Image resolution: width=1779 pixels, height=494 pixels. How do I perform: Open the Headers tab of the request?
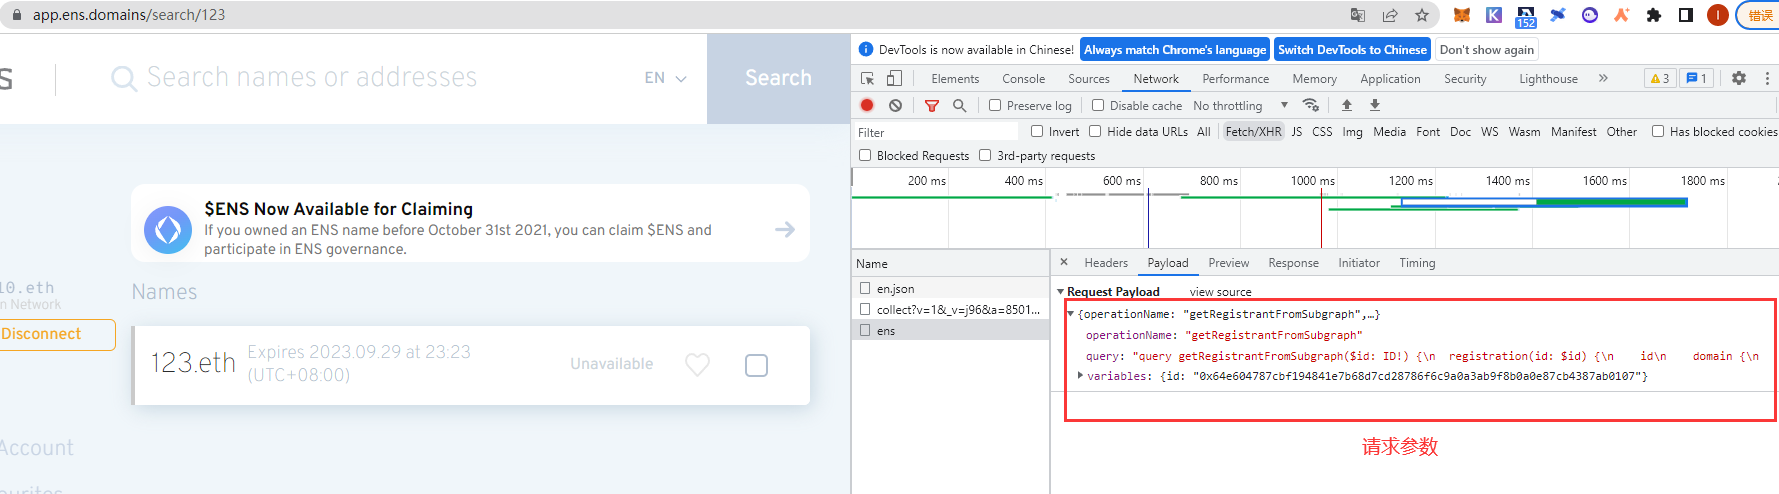pos(1106,263)
